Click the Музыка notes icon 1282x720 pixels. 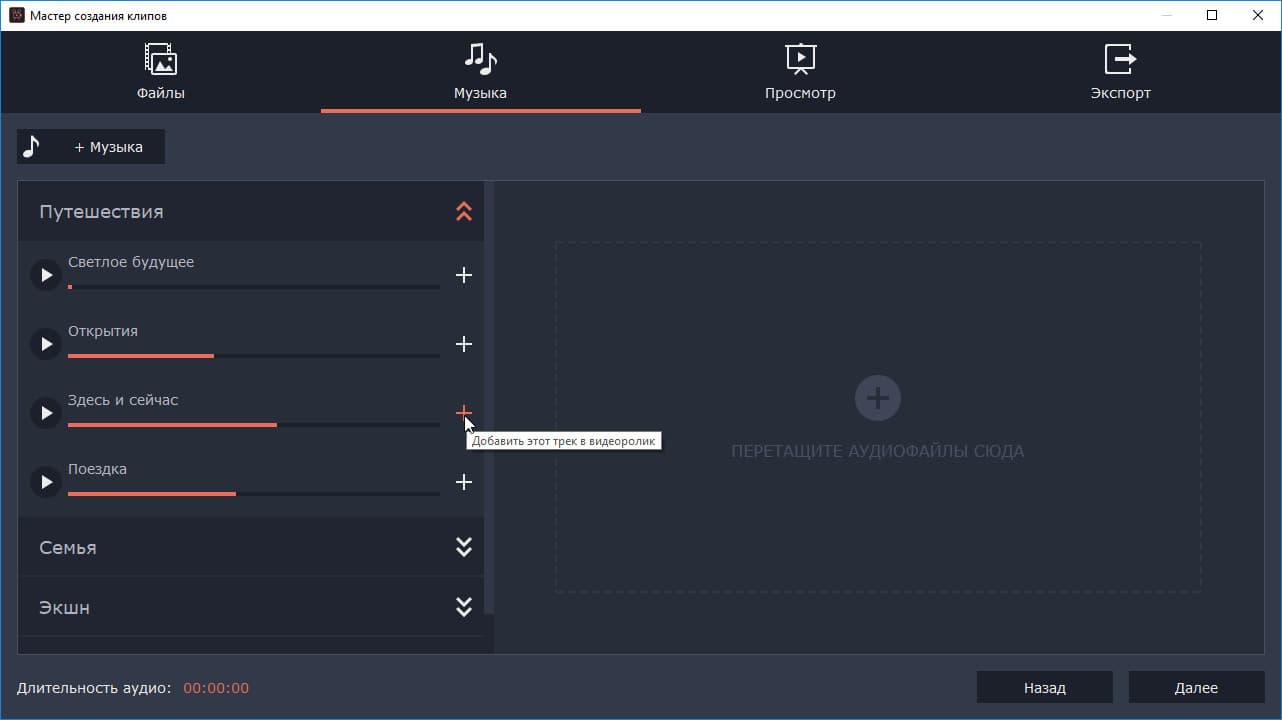click(x=480, y=59)
